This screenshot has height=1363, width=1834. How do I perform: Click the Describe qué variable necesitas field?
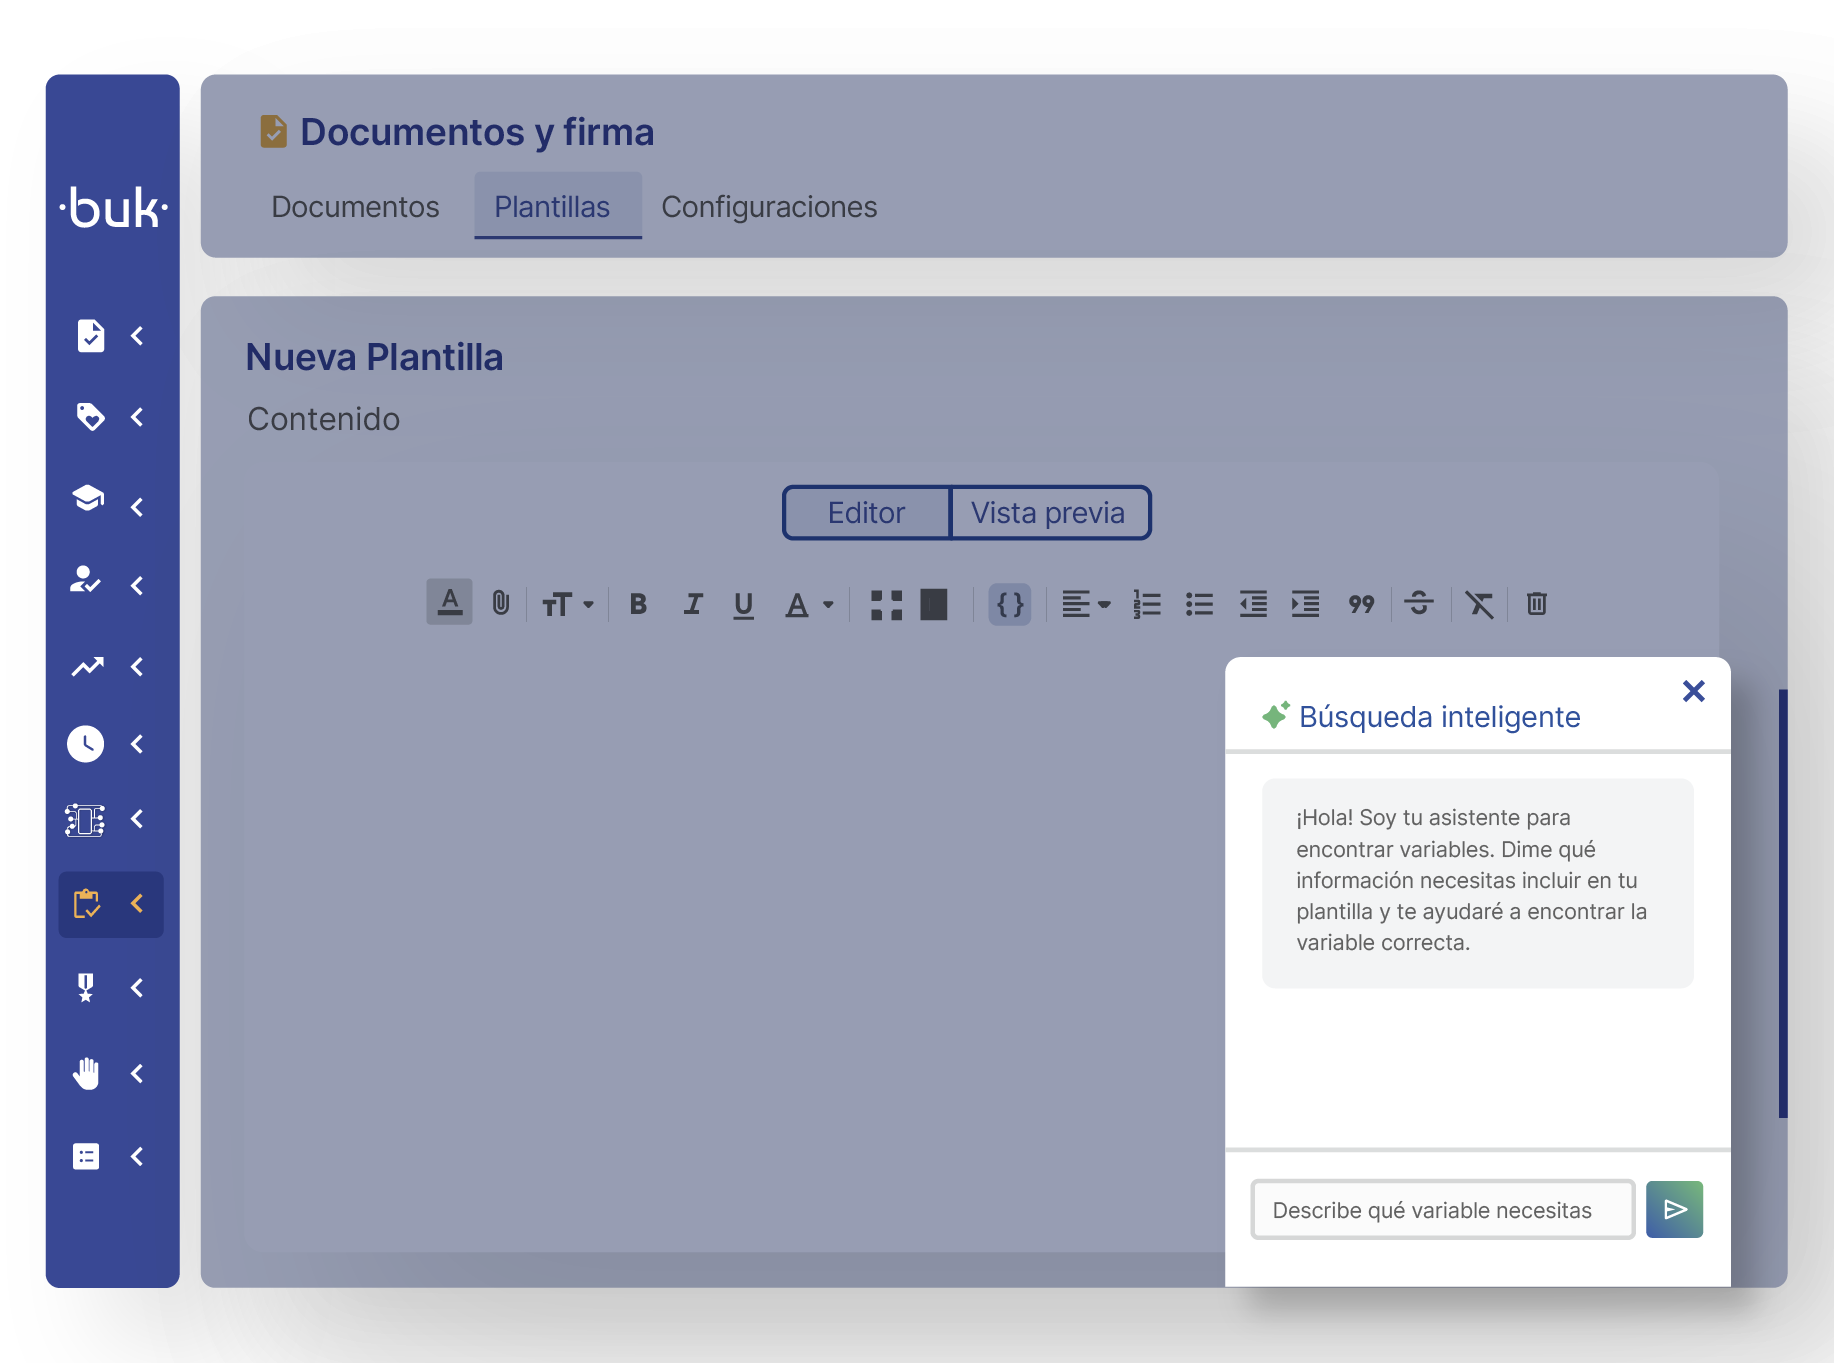click(1441, 1209)
